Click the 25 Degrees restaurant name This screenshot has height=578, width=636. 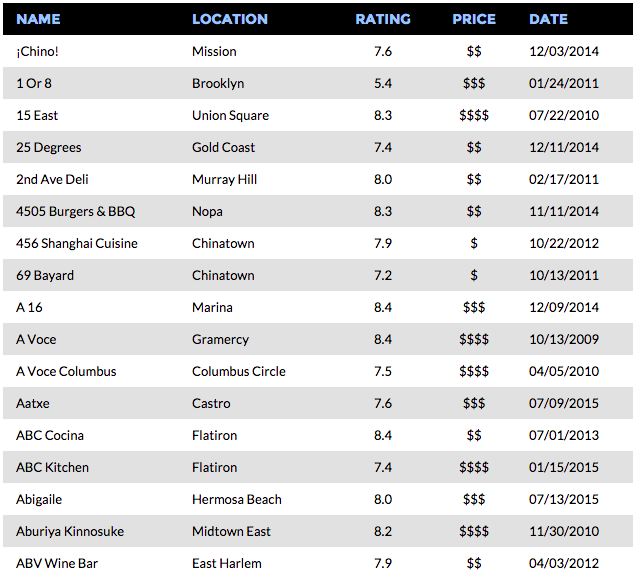49,148
